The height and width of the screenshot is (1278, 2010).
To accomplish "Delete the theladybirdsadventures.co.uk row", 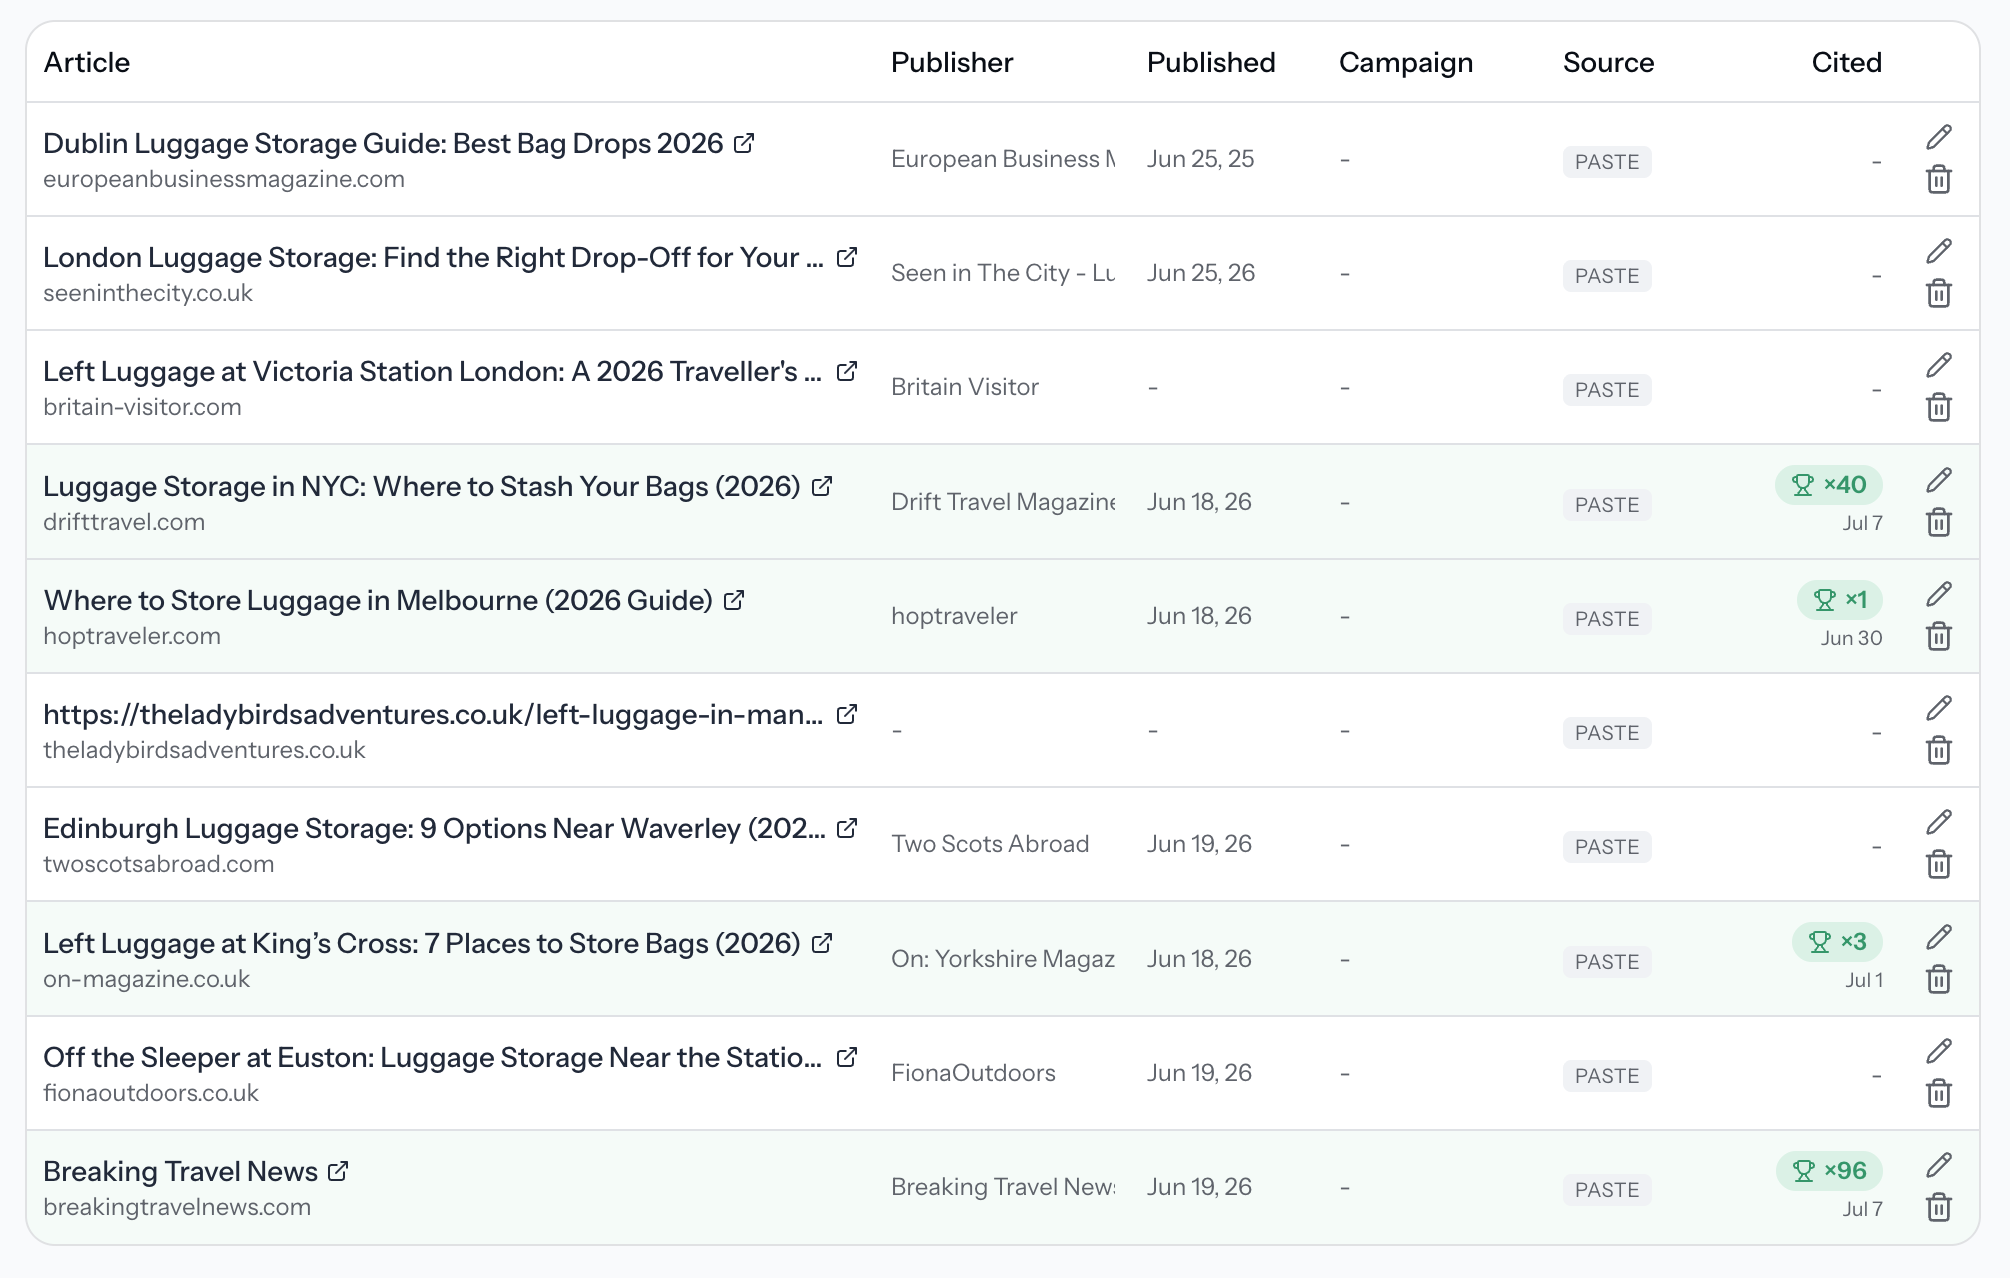I will coord(1939,751).
